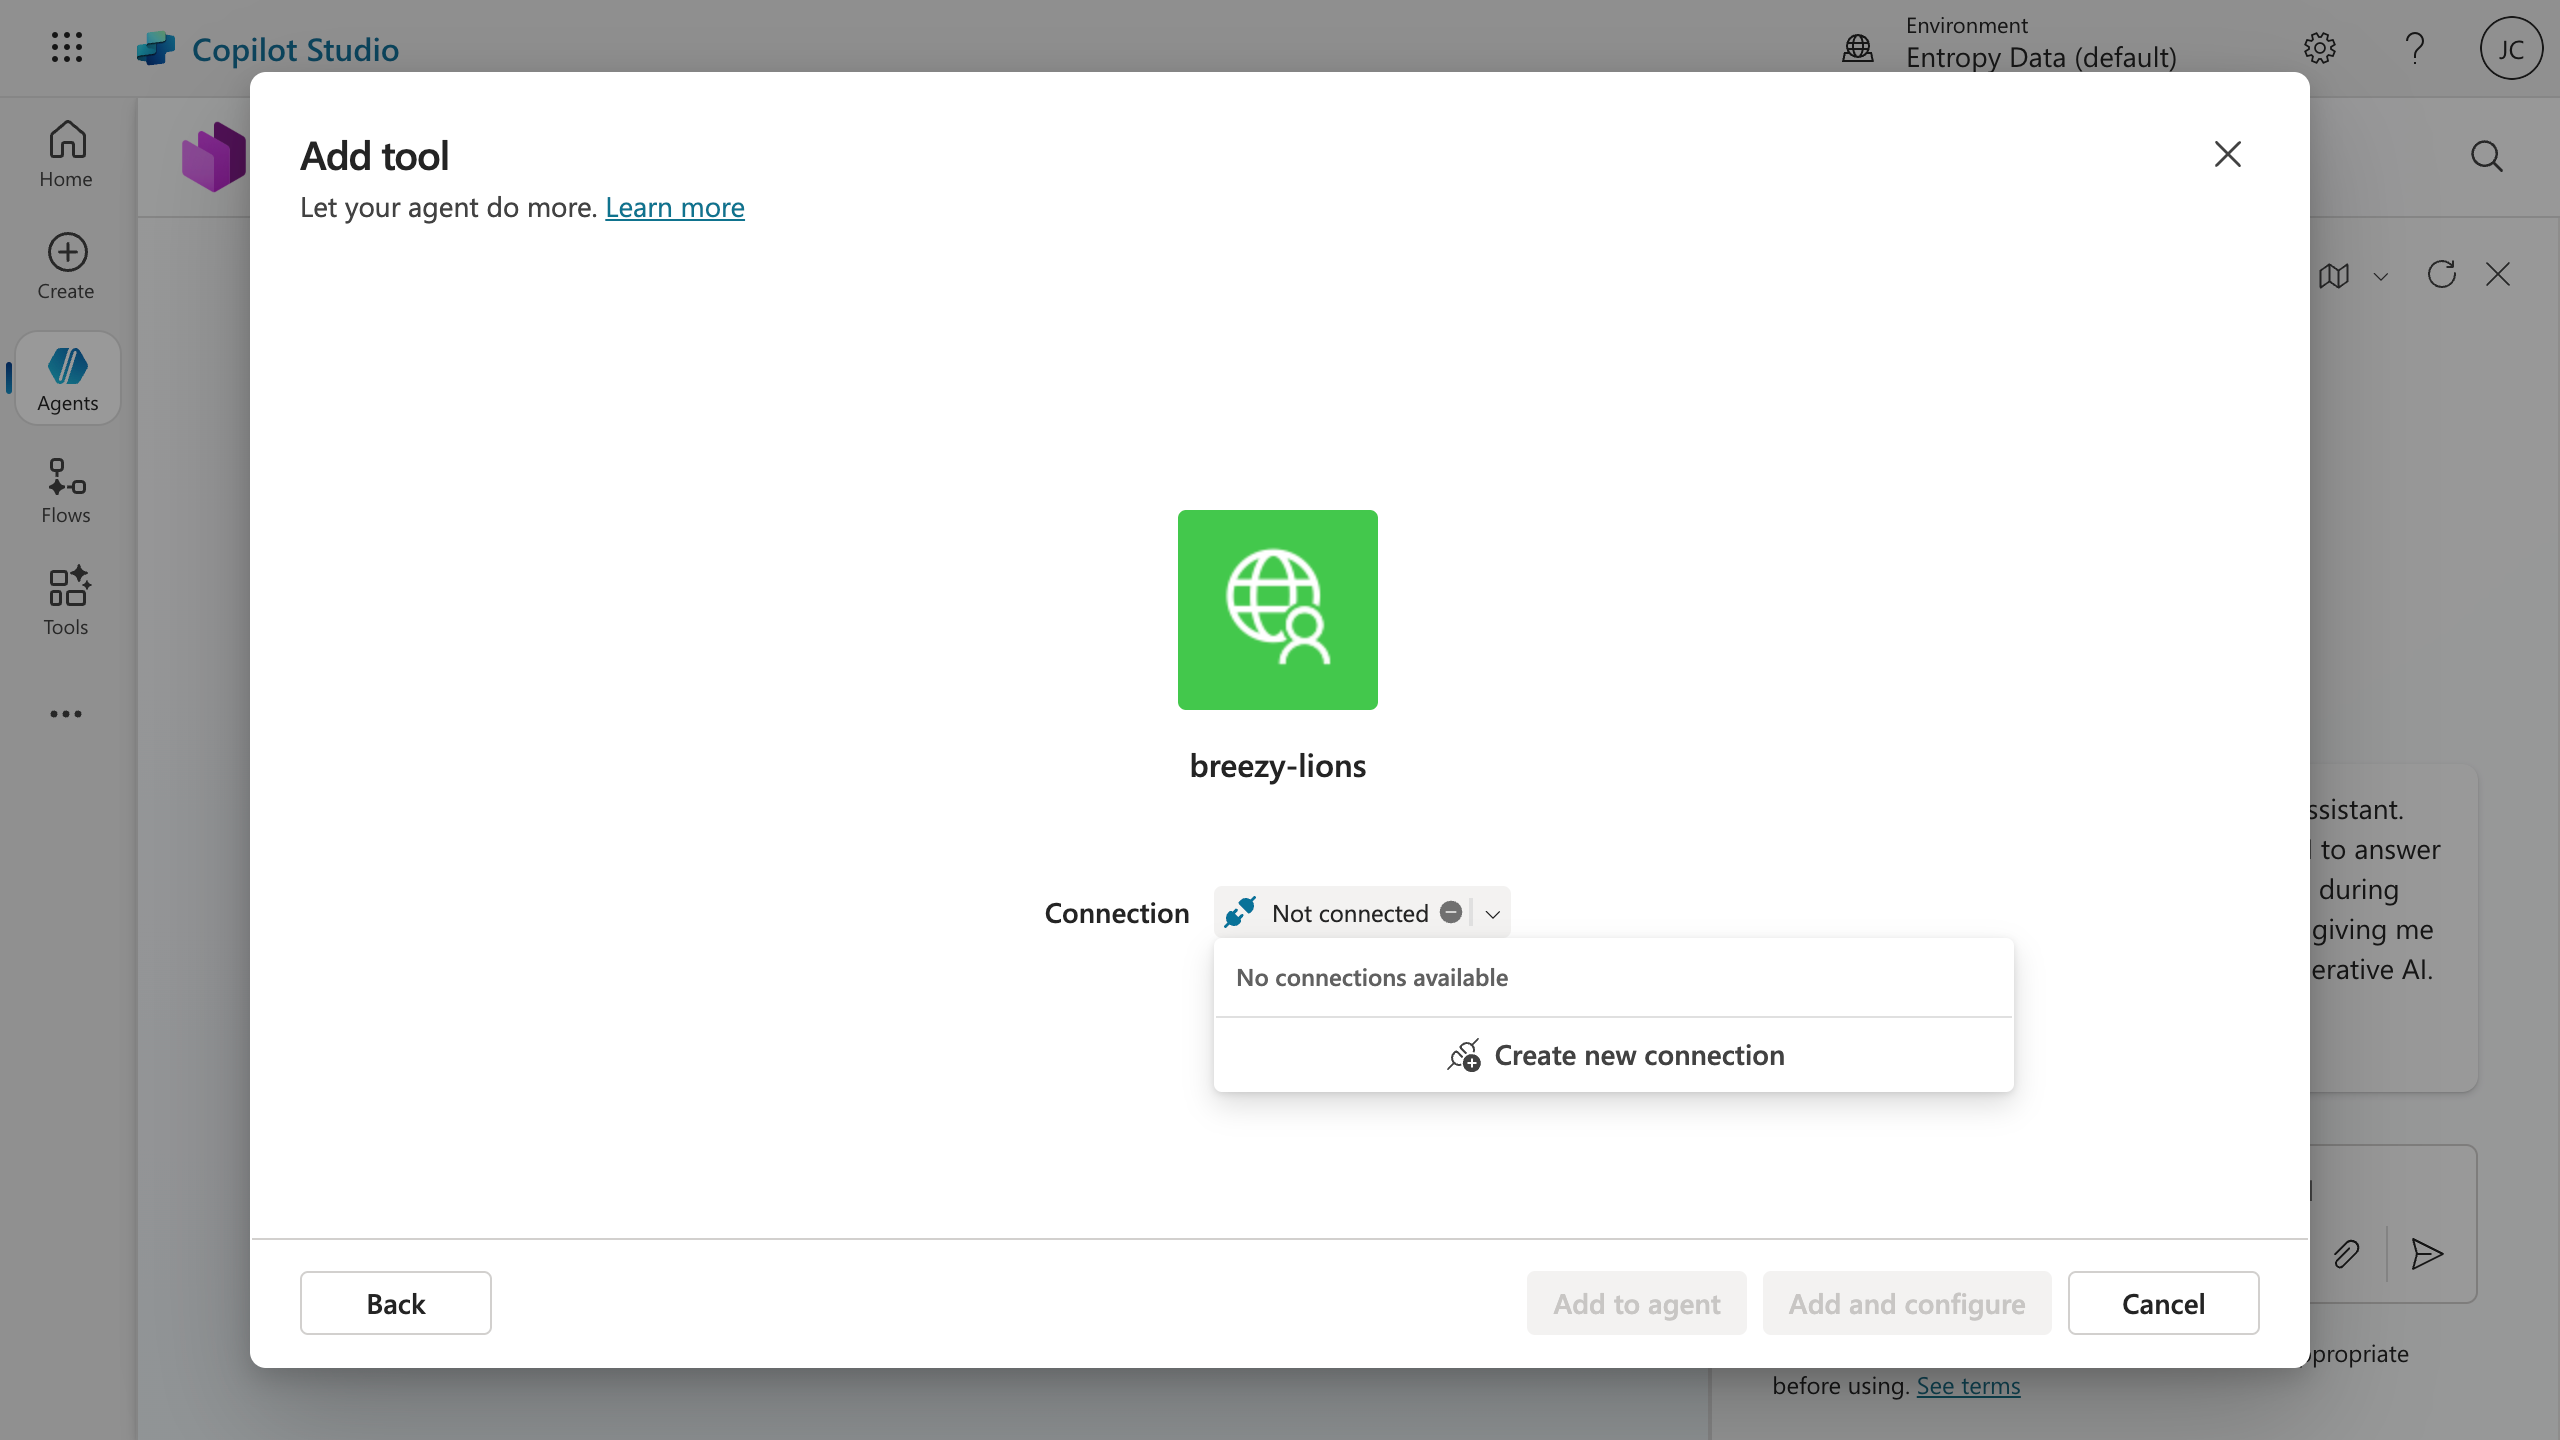
Task: Click the map icon above the chat panel
Action: pyautogui.click(x=2333, y=275)
